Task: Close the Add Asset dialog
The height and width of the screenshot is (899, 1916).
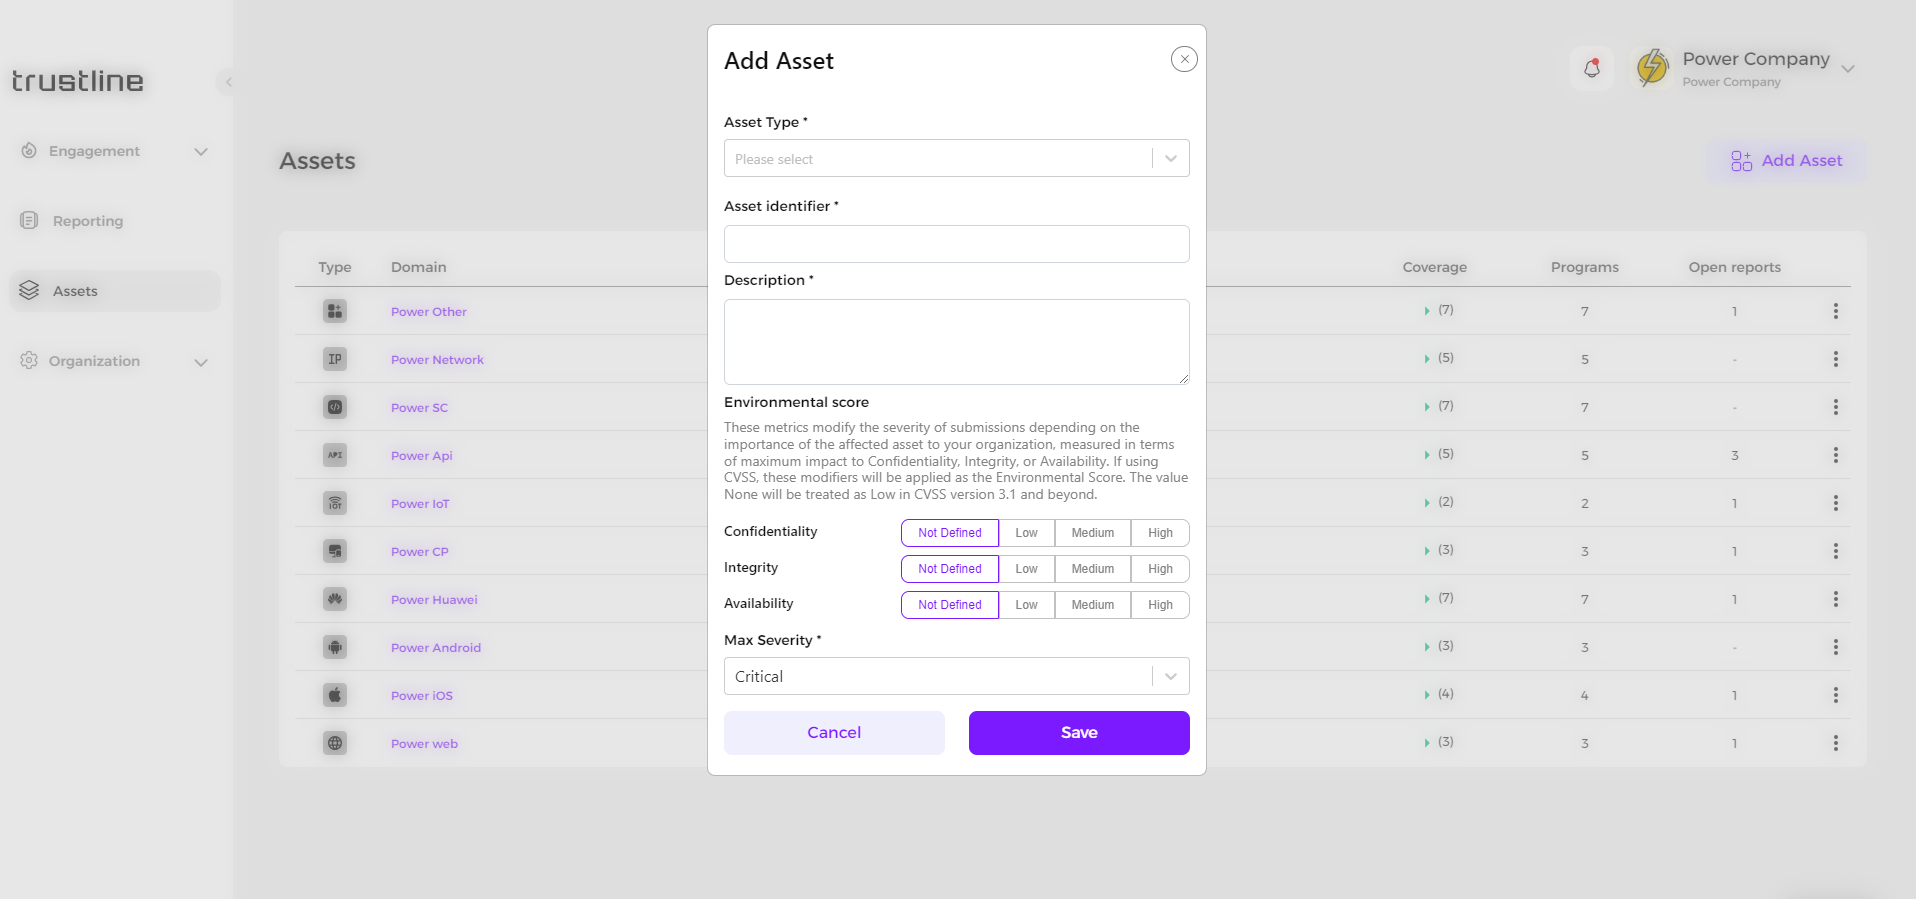Action: (1184, 59)
